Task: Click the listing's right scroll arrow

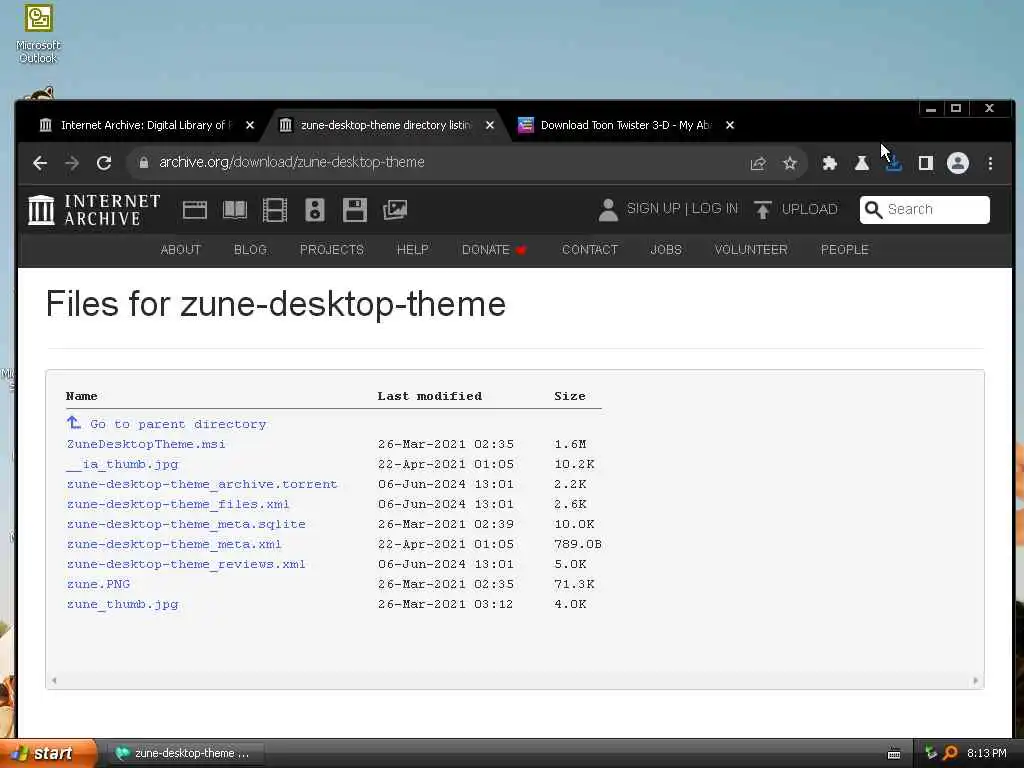Action: (x=976, y=680)
